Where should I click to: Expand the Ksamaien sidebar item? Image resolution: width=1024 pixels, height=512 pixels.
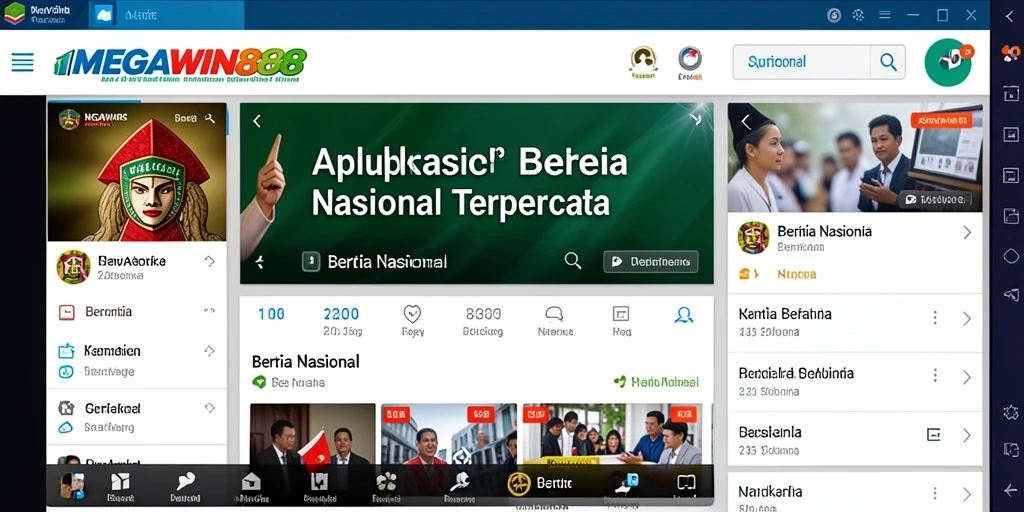pos(209,351)
